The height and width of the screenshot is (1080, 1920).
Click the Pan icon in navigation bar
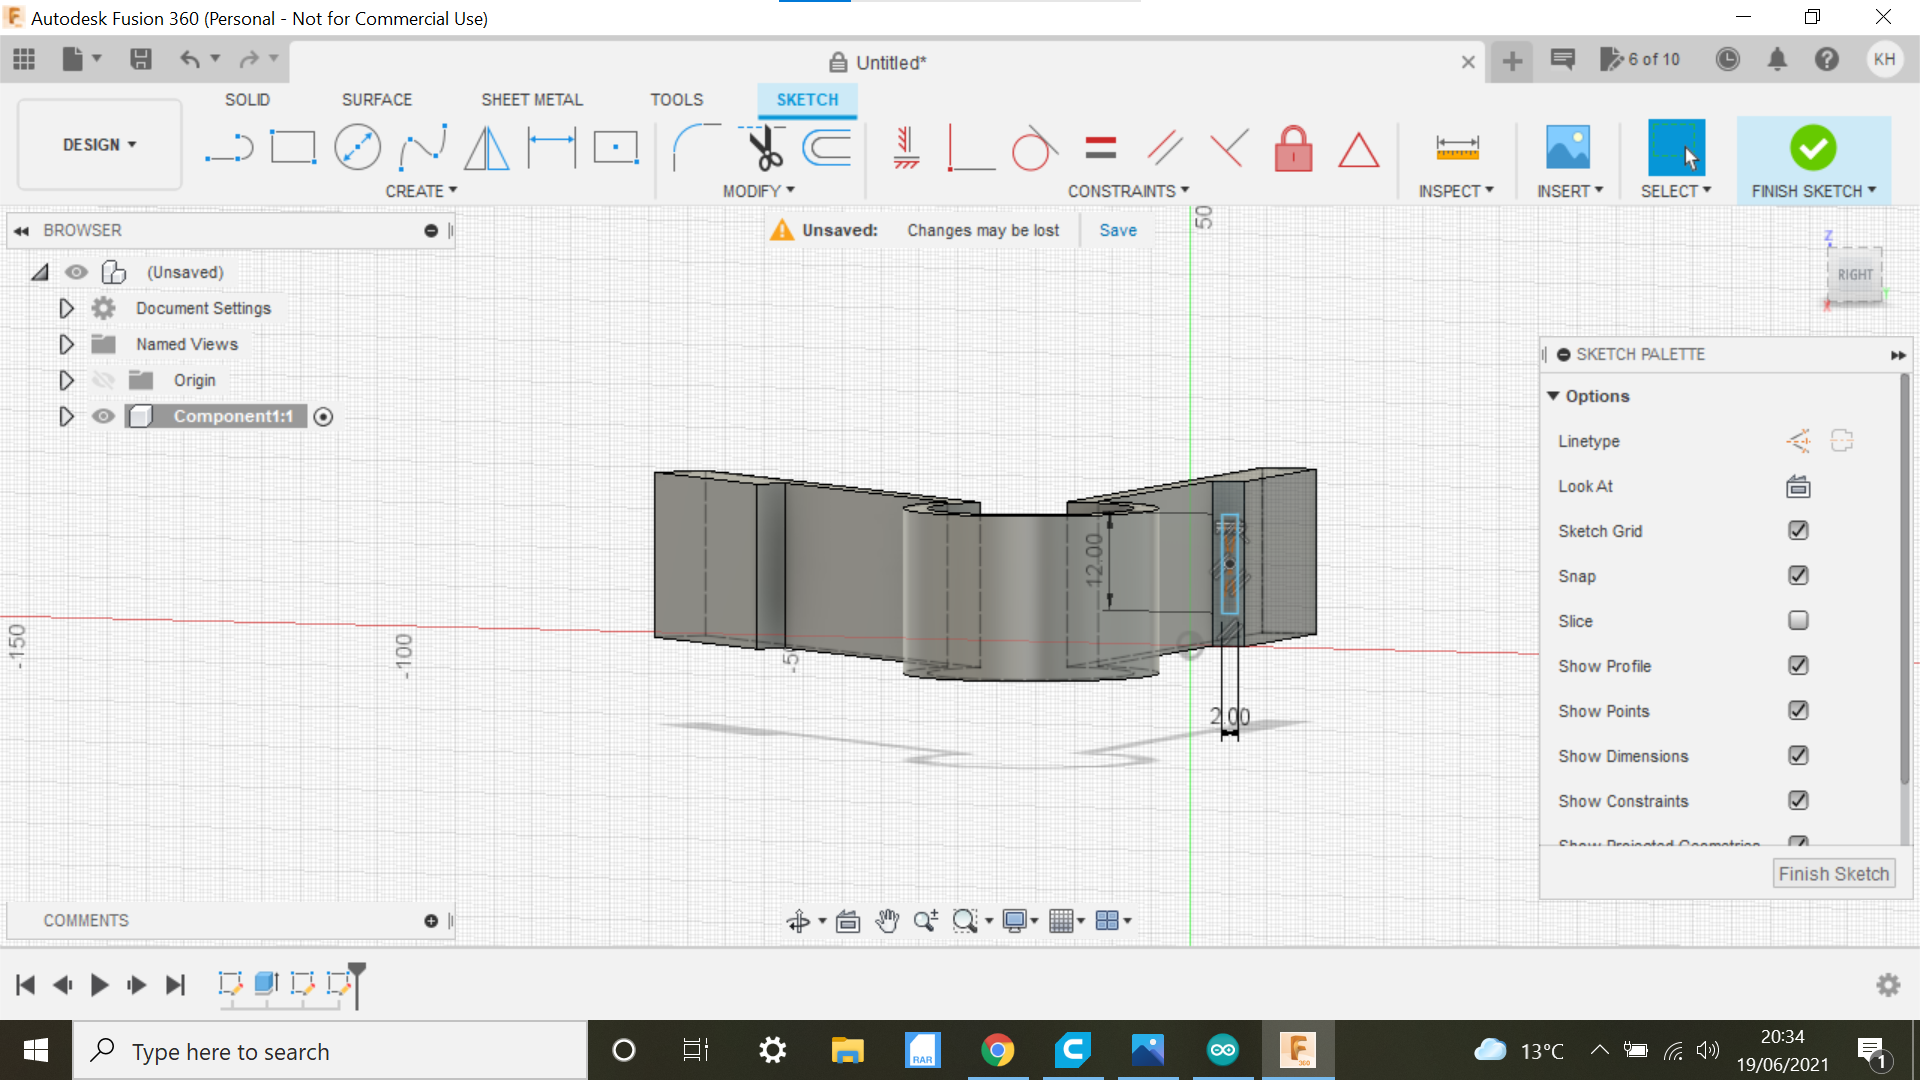(887, 920)
